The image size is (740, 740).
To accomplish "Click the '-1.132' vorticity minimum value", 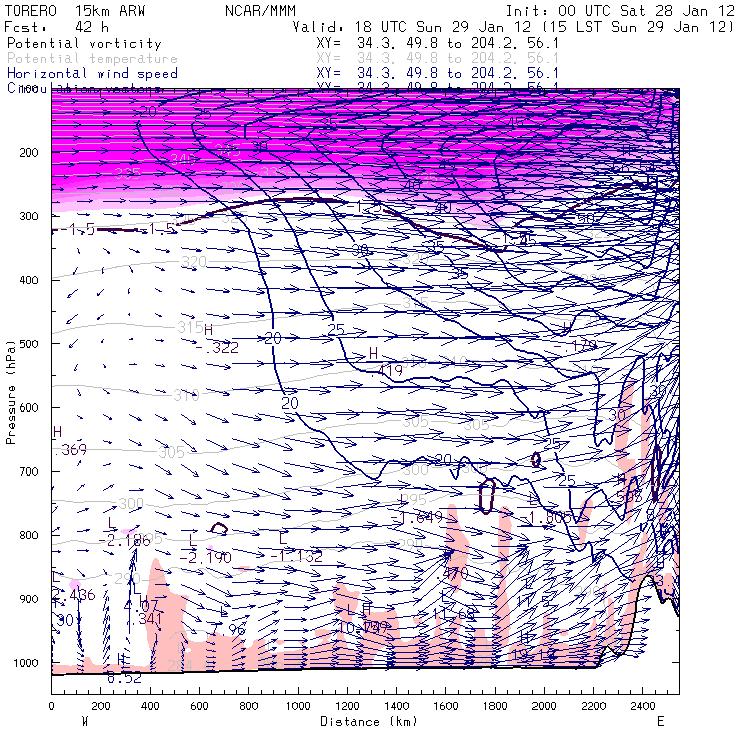I will 296,556.
